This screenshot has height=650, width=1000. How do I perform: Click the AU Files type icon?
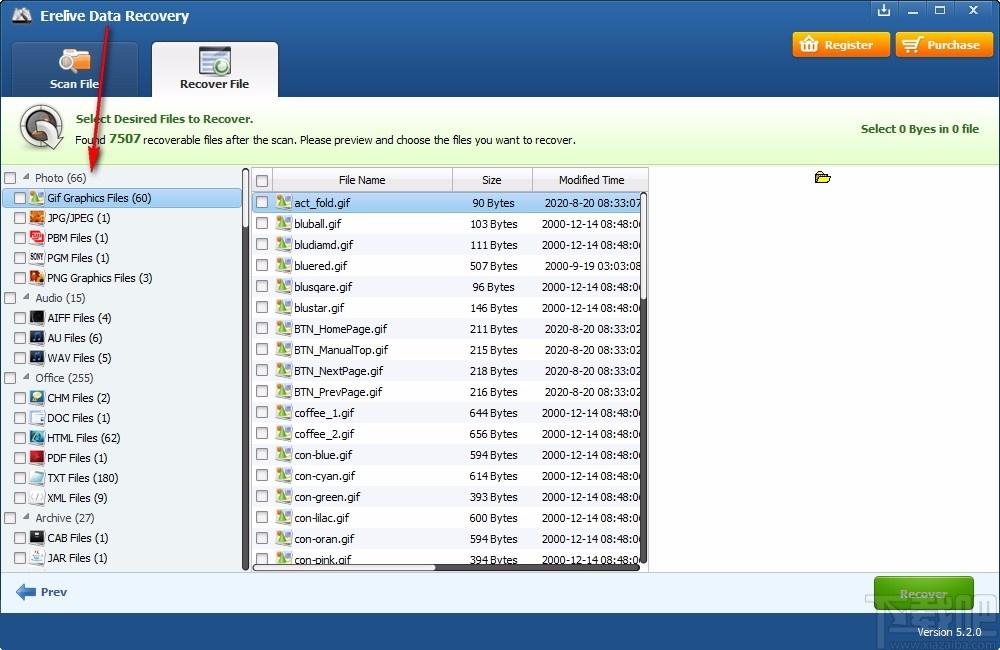pyautogui.click(x=37, y=337)
